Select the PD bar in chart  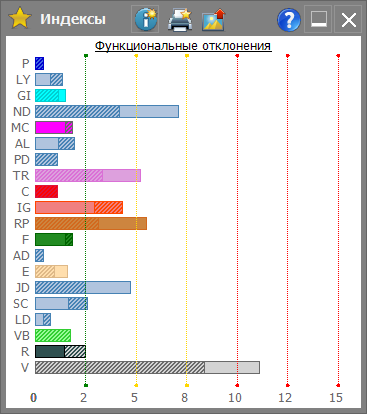[46, 160]
